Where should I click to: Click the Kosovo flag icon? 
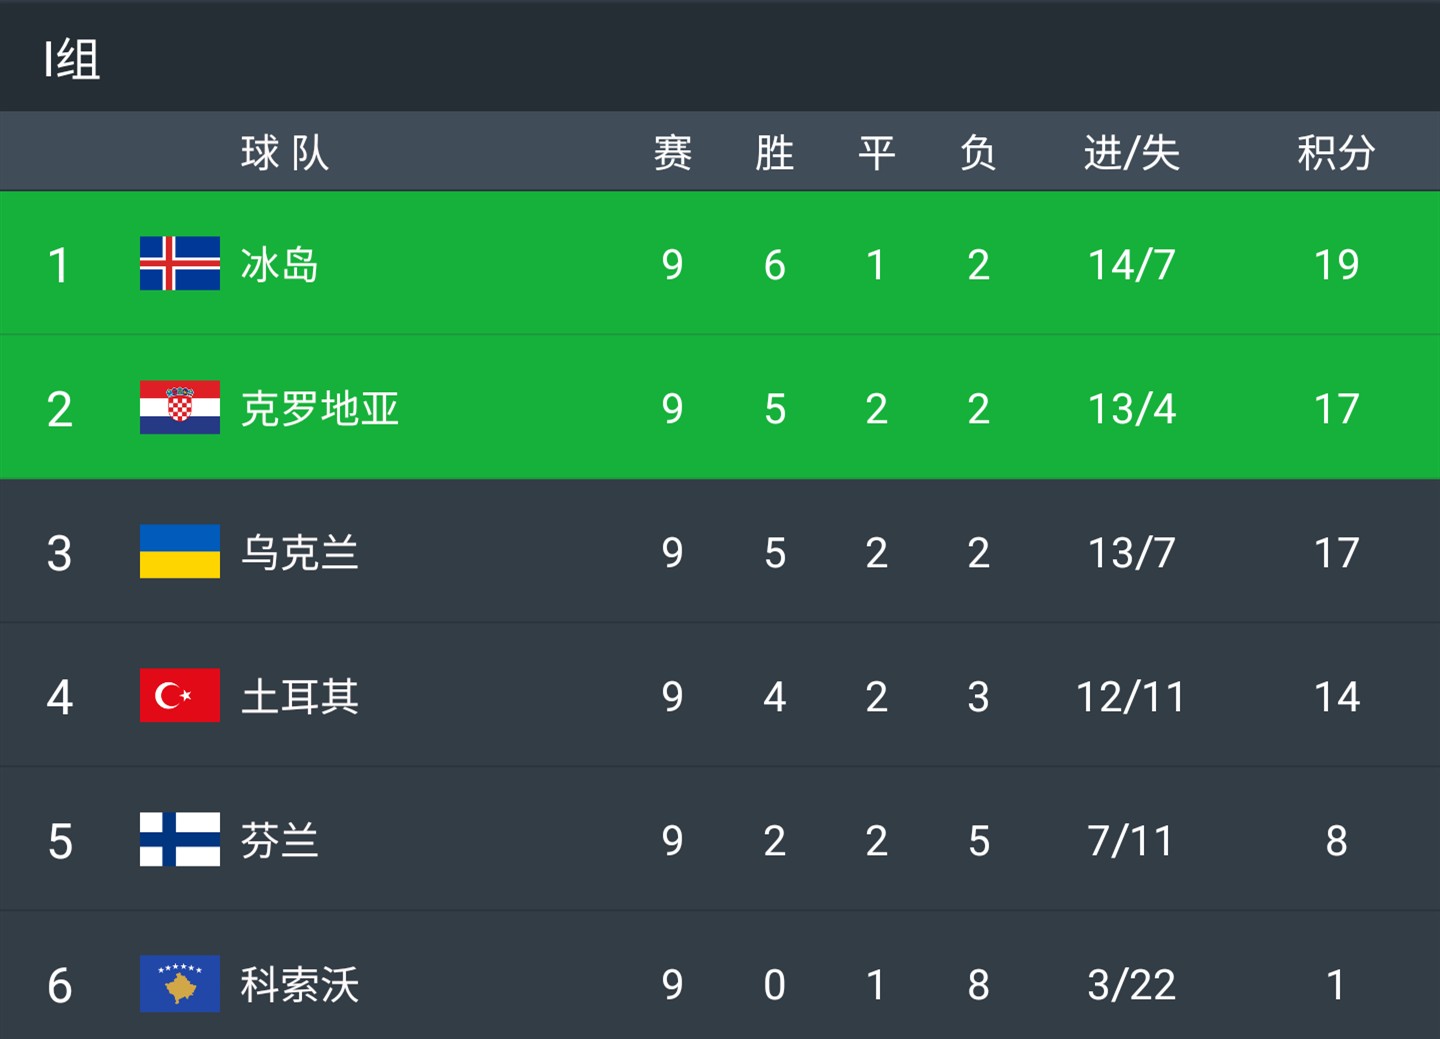(x=179, y=985)
